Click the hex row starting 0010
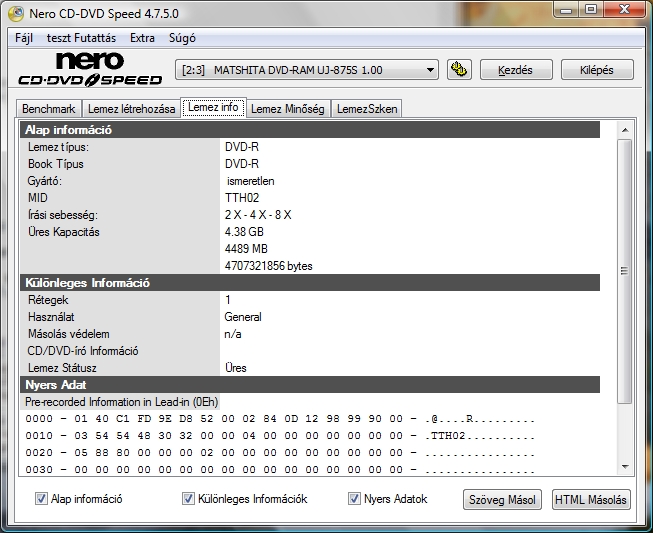Image resolution: width=653 pixels, height=533 pixels. (280, 436)
